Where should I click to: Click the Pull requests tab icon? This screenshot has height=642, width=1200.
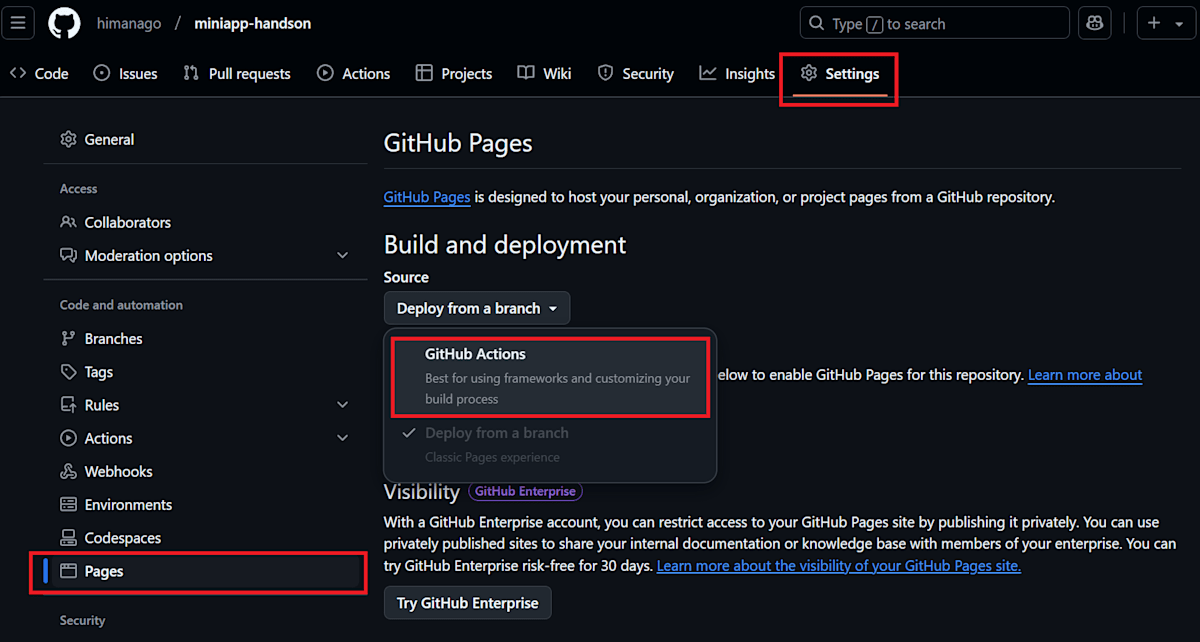191,73
